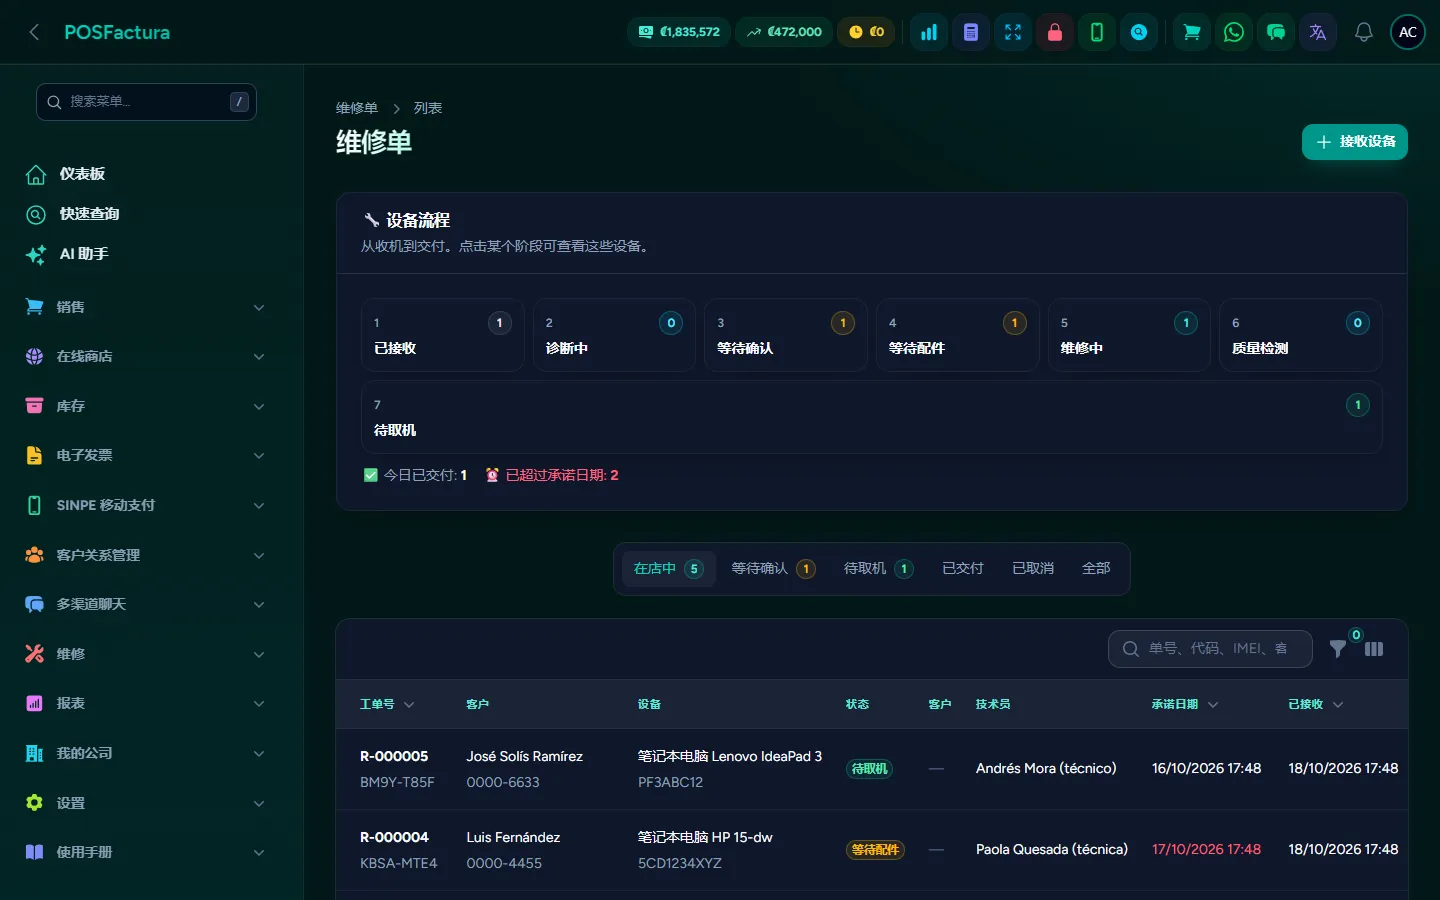The width and height of the screenshot is (1440, 900).
Task: Expand the 电子发票 sidebar menu
Action: tap(146, 455)
